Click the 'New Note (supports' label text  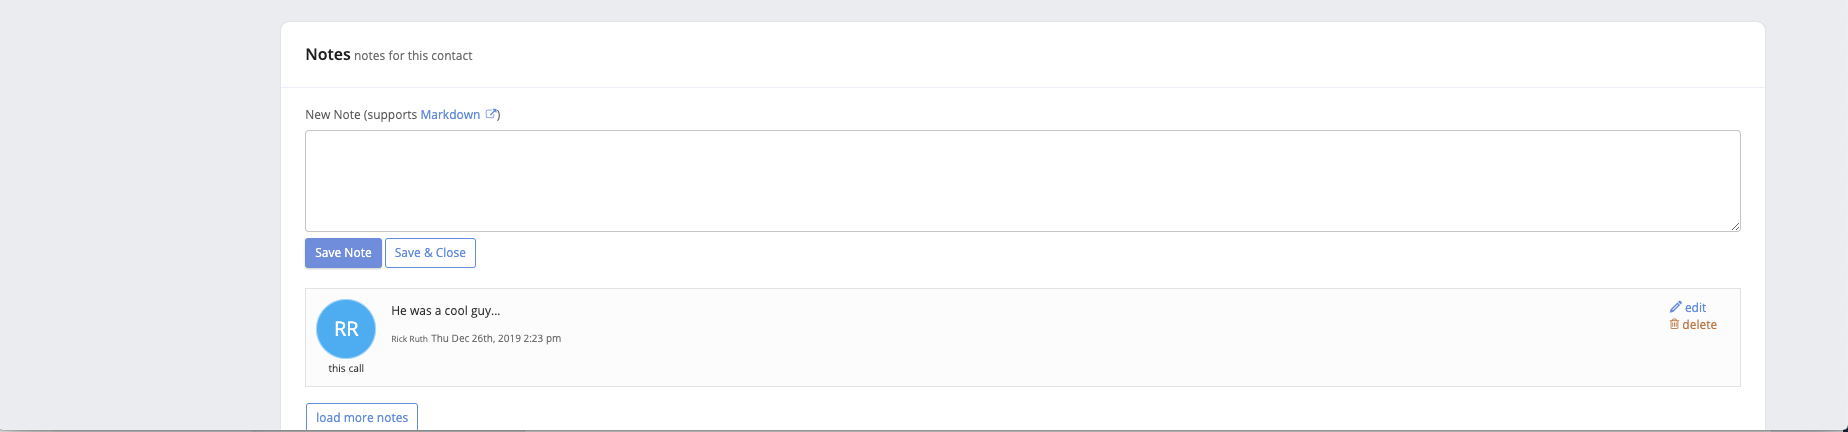coord(361,115)
